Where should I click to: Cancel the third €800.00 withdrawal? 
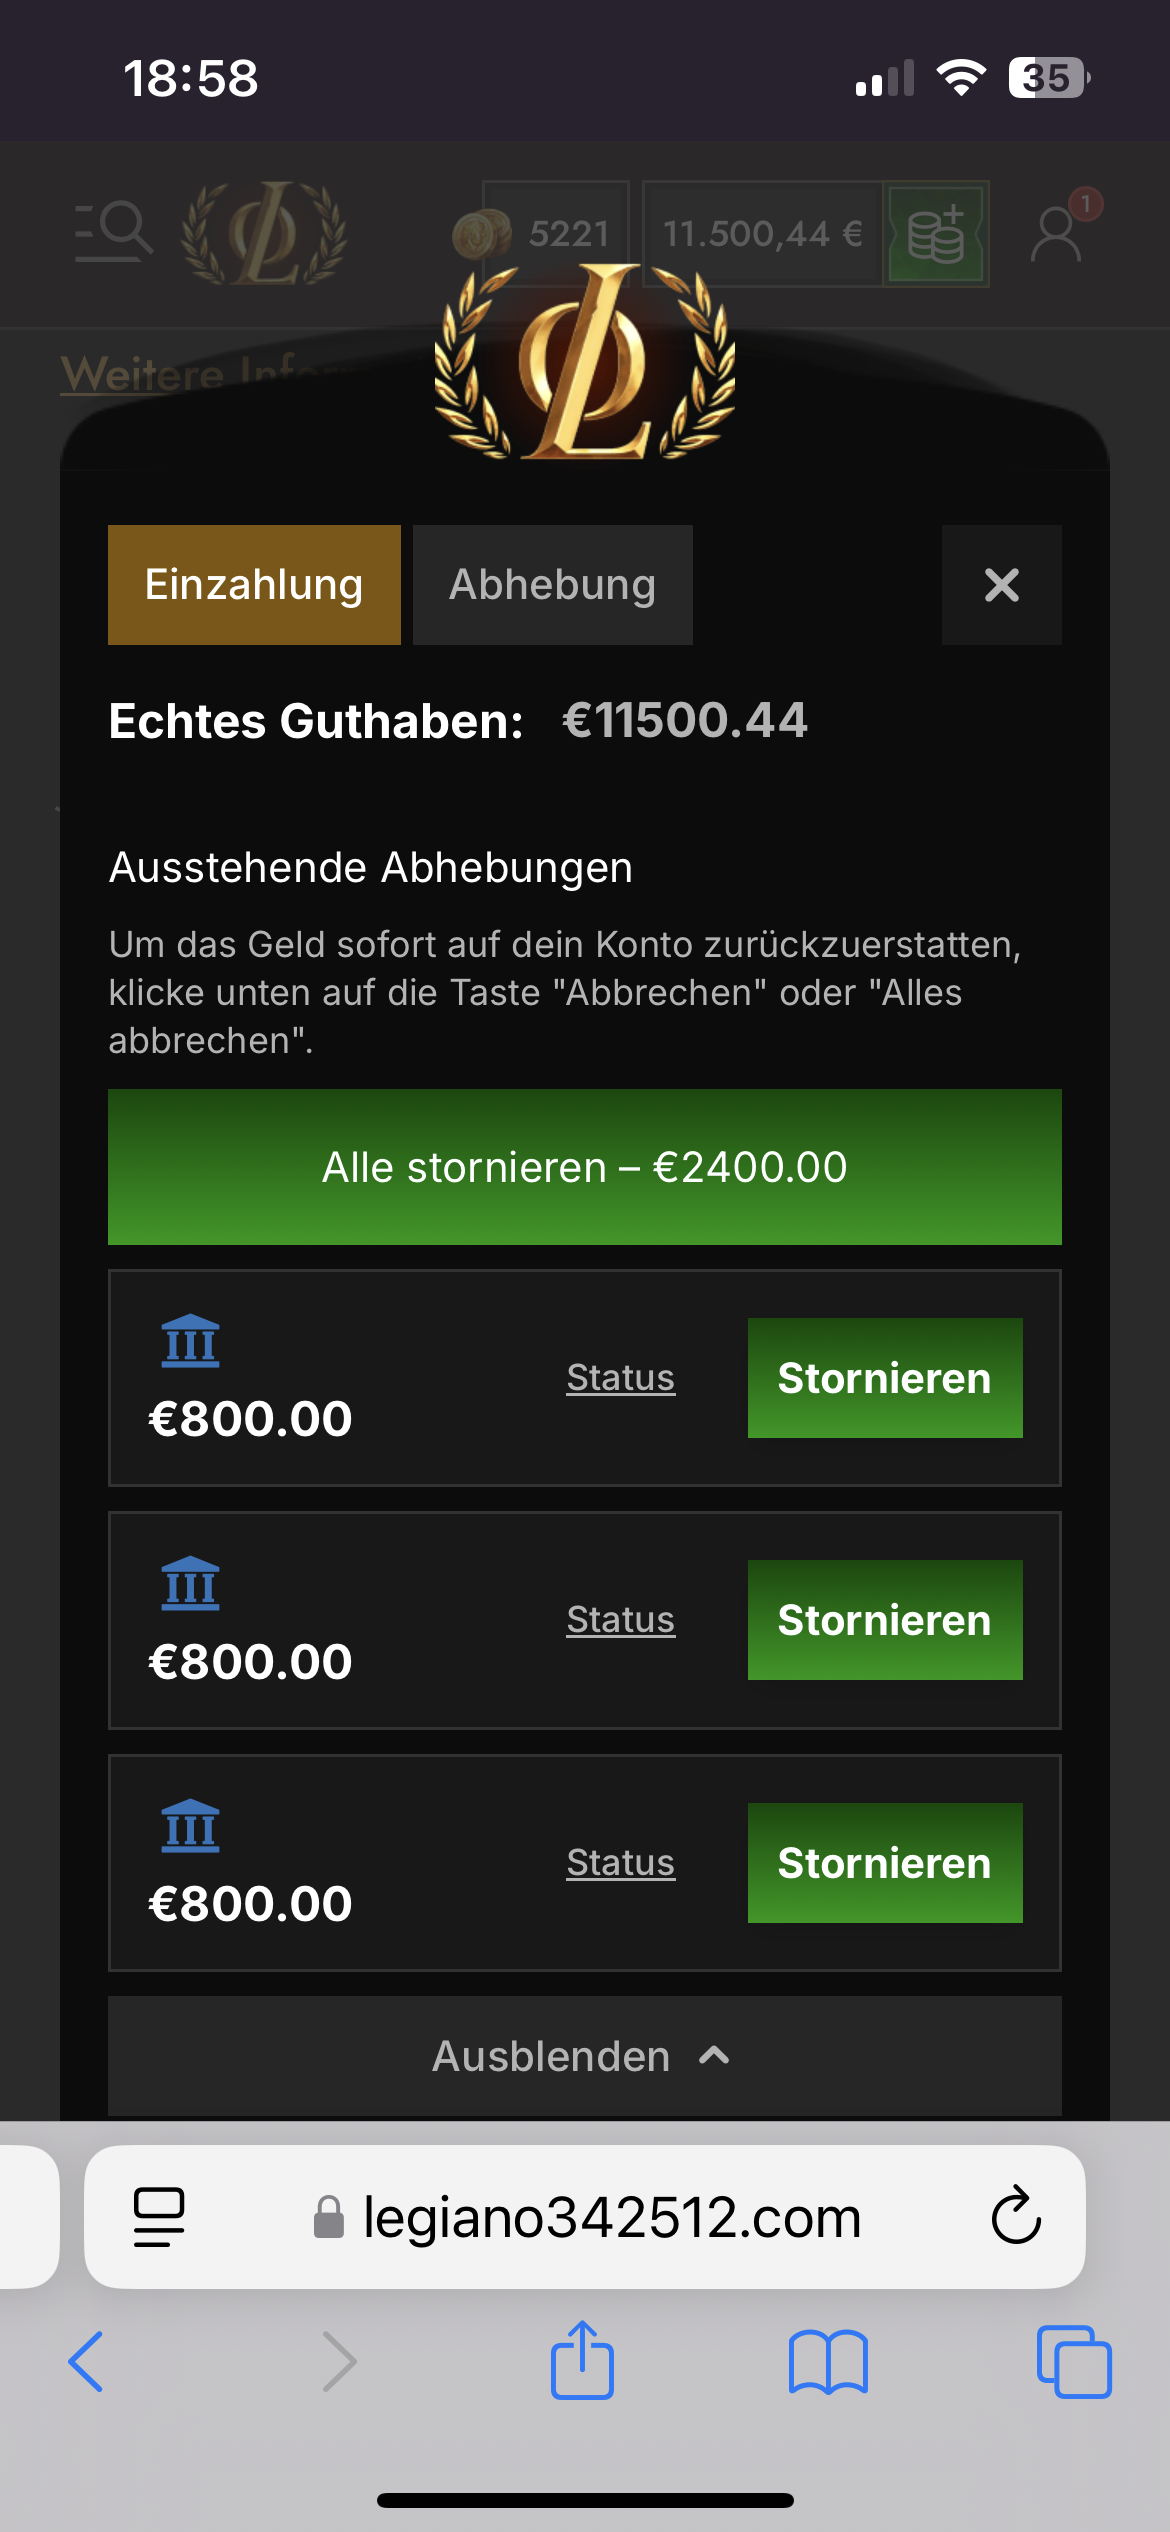click(x=884, y=1863)
